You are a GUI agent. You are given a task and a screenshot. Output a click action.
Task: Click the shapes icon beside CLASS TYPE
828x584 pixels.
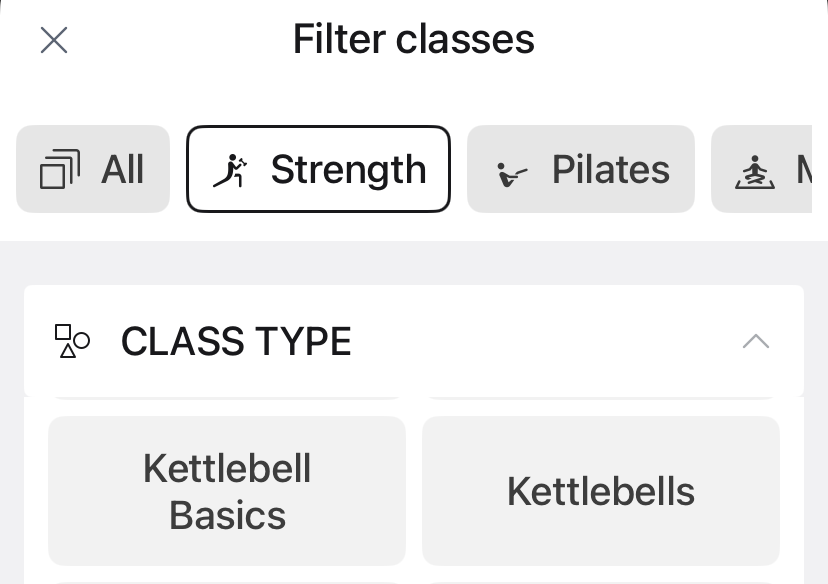[x=72, y=341]
